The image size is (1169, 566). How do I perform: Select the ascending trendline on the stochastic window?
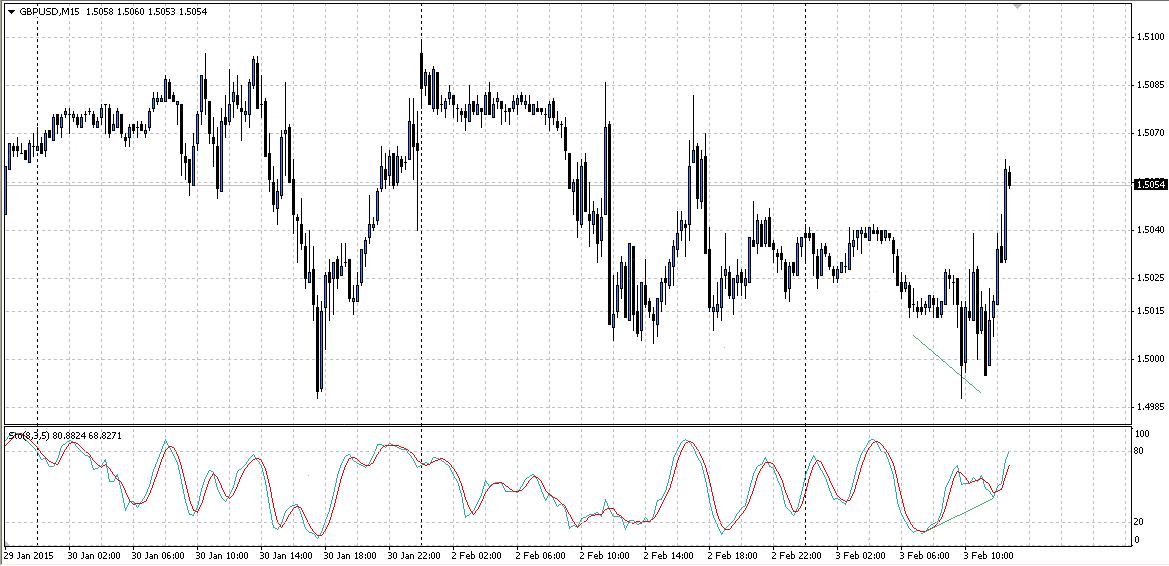coord(960,514)
